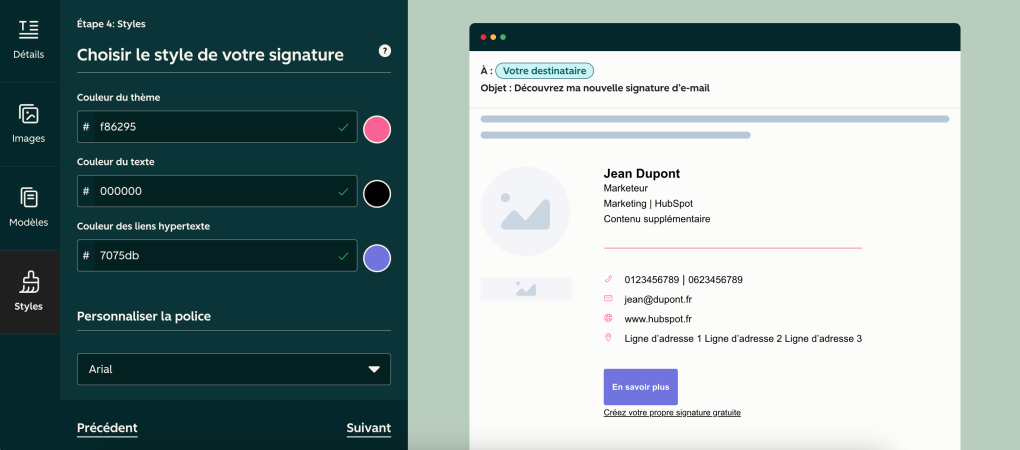The image size is (1020, 450).
Task: Select the Styles tab in sidebar
Action: (29, 292)
